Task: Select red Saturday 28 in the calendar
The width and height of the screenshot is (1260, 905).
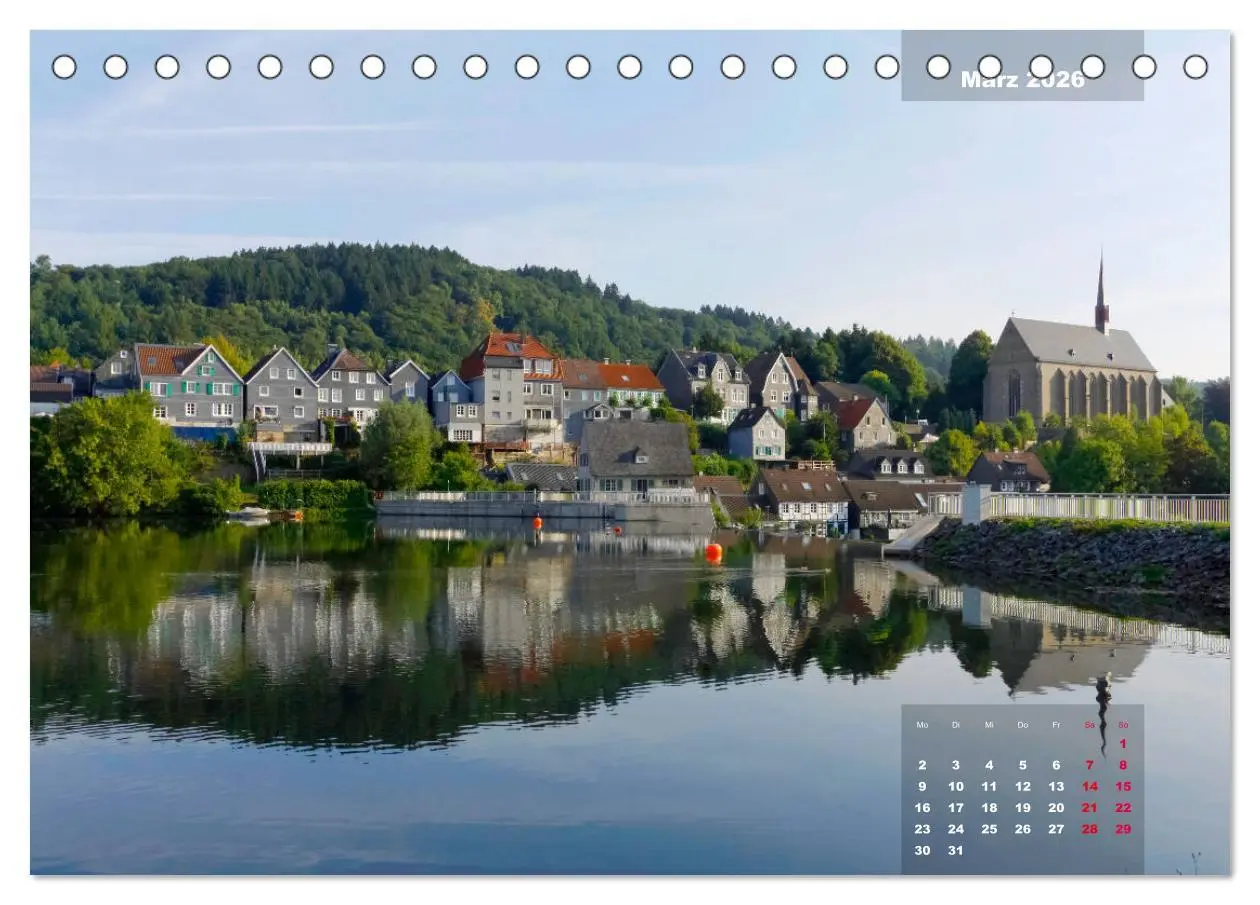Action: (x=1090, y=829)
